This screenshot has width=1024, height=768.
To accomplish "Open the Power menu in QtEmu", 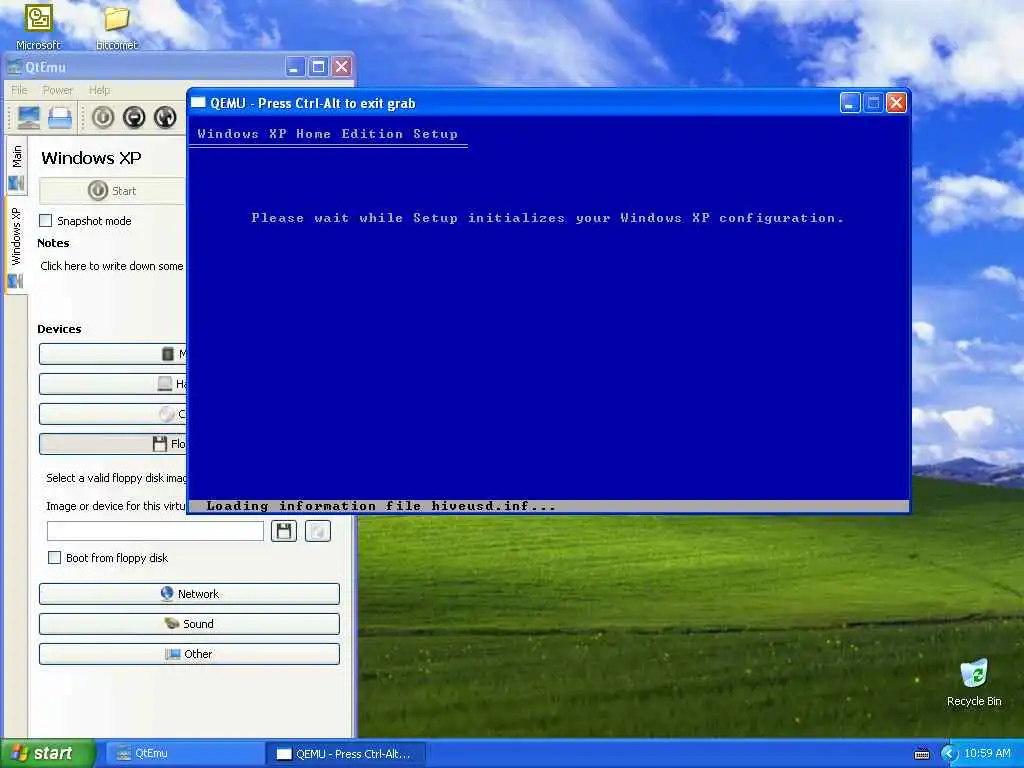I will (x=57, y=90).
